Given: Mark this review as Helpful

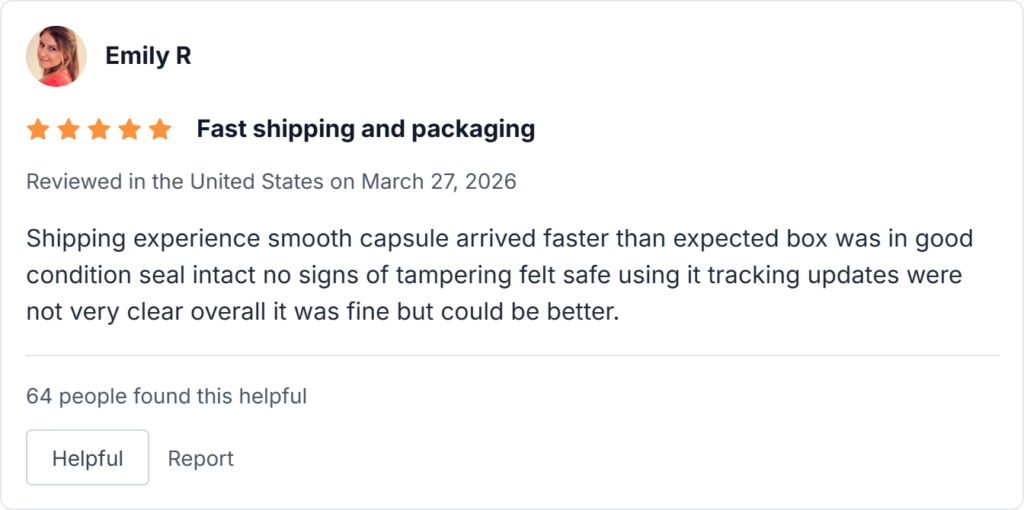Looking at the screenshot, I should [x=87, y=458].
